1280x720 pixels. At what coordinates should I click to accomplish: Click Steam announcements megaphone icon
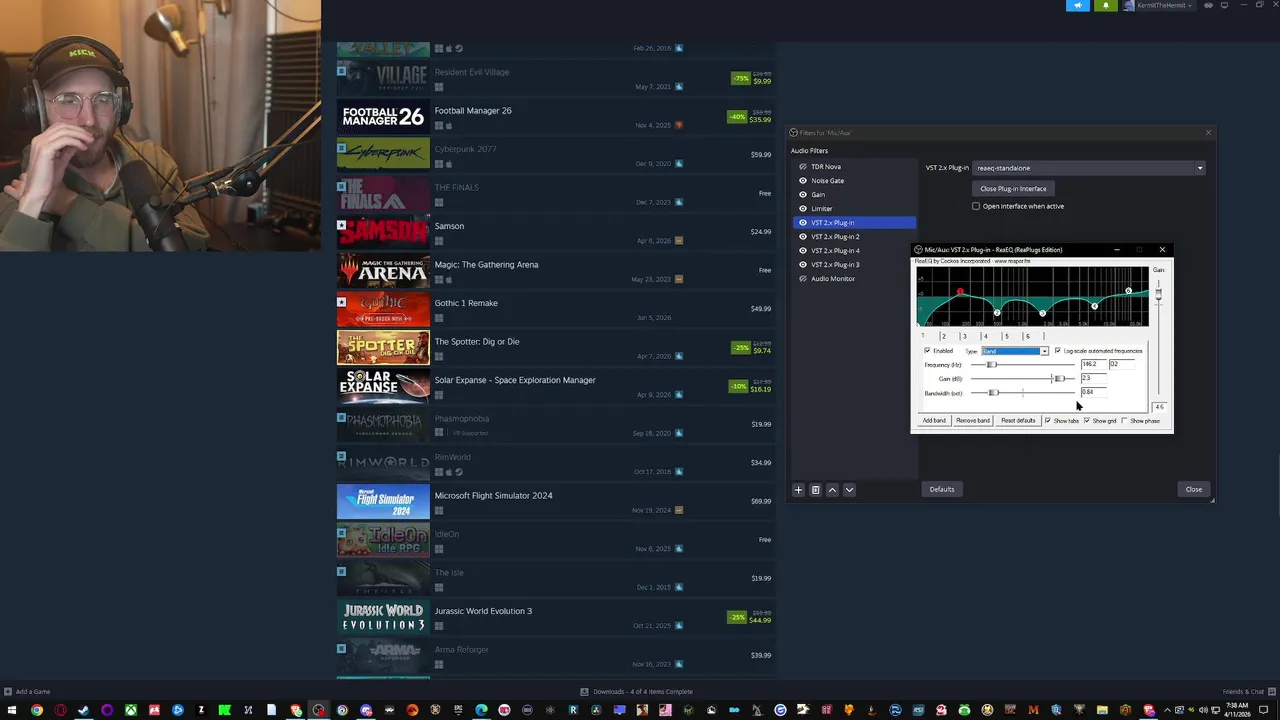pos(1078,5)
